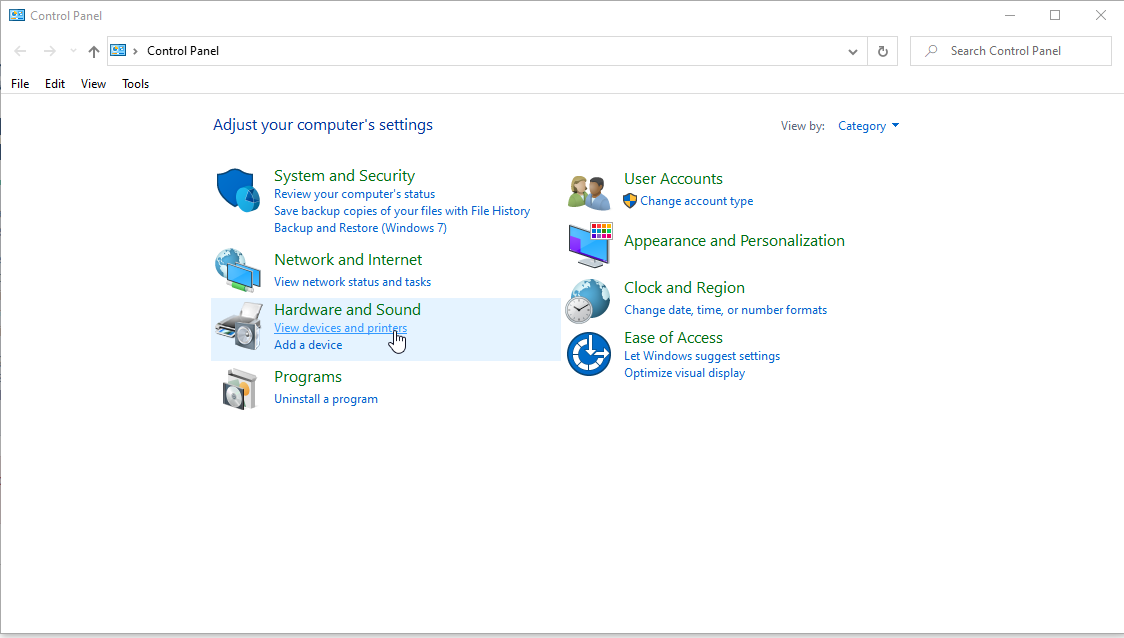Refresh the Control Panel view

coord(882,51)
